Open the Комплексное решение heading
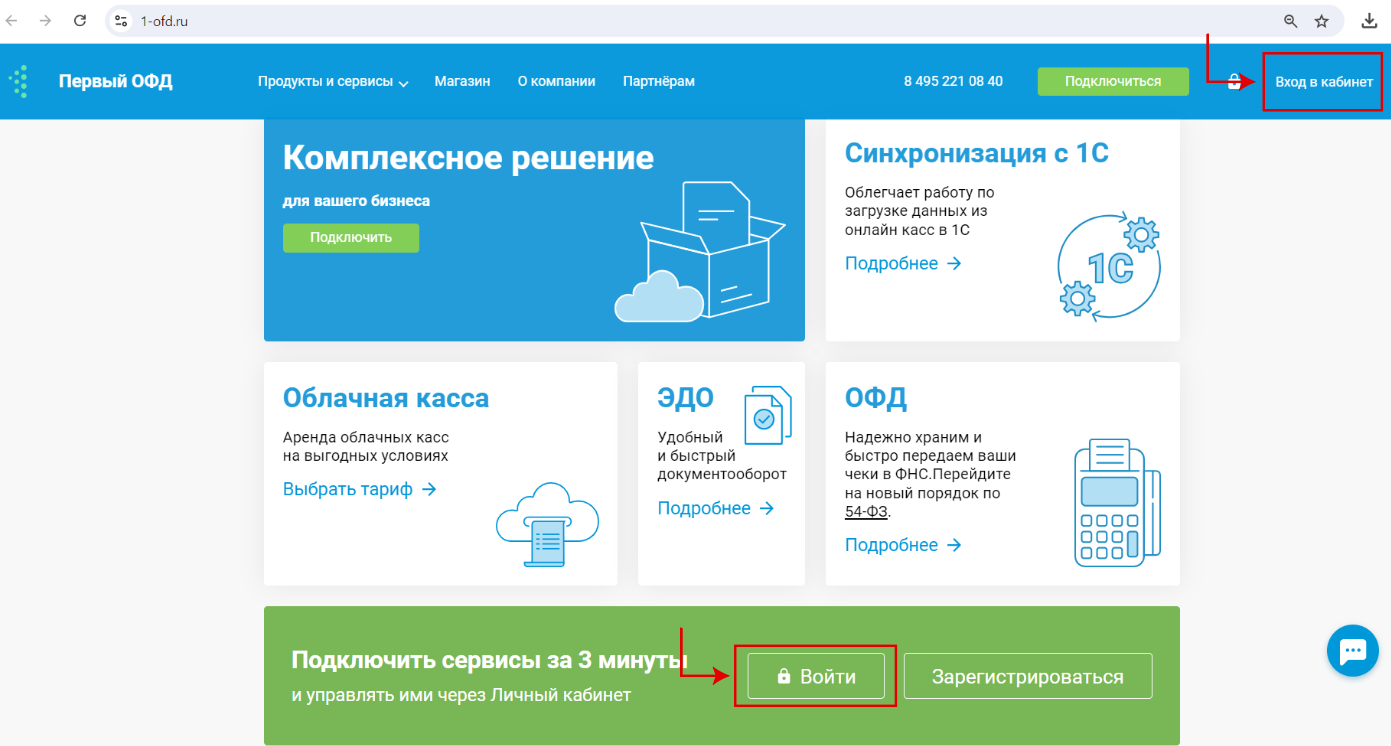1391x746 pixels. coord(468,157)
